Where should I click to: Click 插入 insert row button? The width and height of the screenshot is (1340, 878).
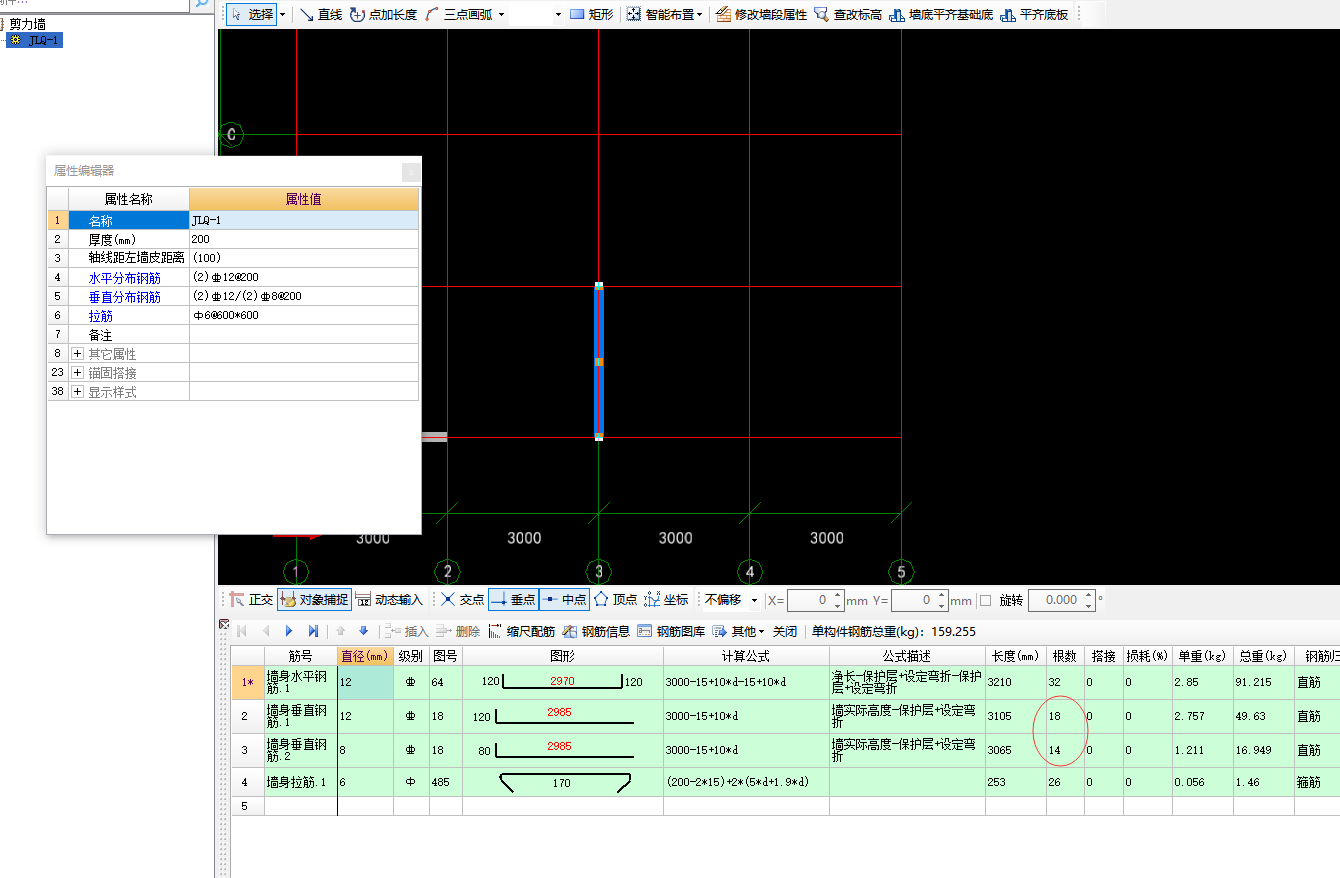407,631
